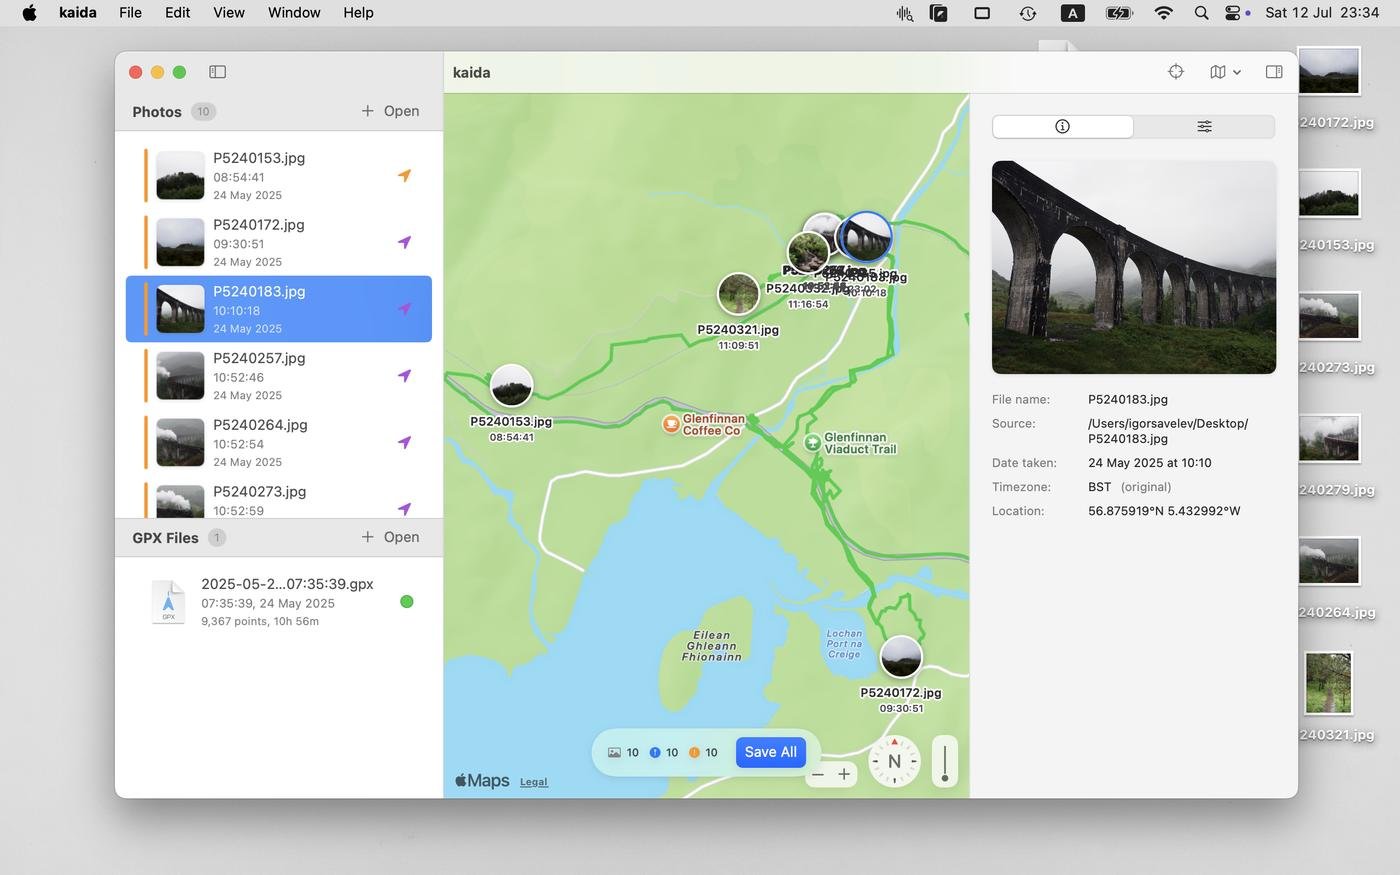Viewport: 1400px width, 875px height.
Task: Switch to the info inspector tab
Action: pyautogui.click(x=1062, y=126)
